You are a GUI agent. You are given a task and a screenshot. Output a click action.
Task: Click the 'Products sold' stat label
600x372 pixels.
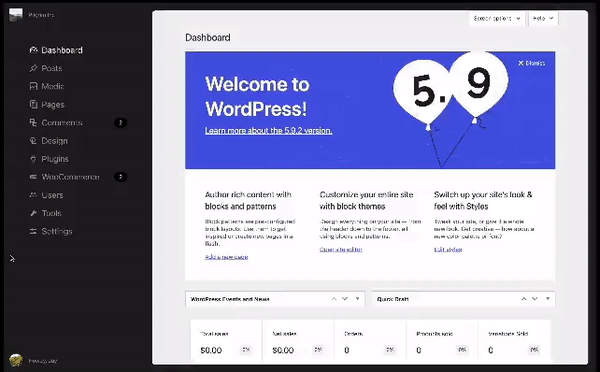tap(434, 334)
